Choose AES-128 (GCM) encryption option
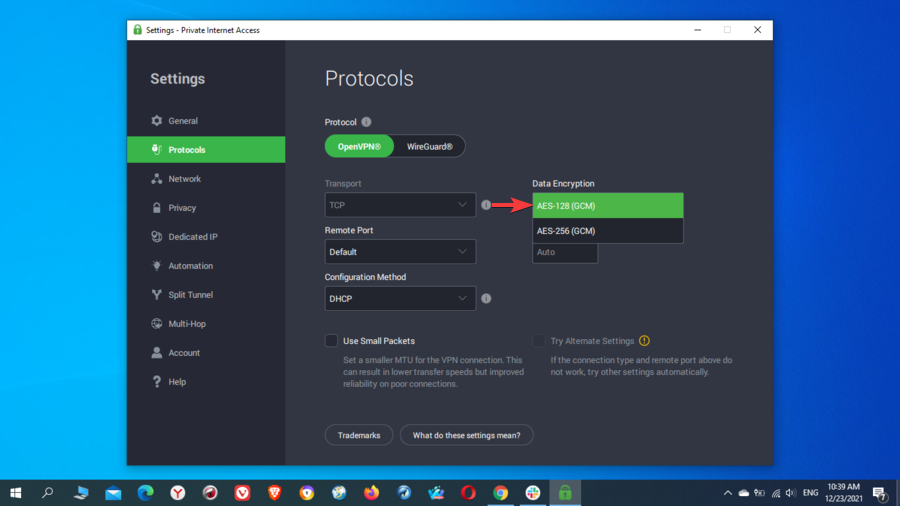The width and height of the screenshot is (900, 506). (608, 205)
